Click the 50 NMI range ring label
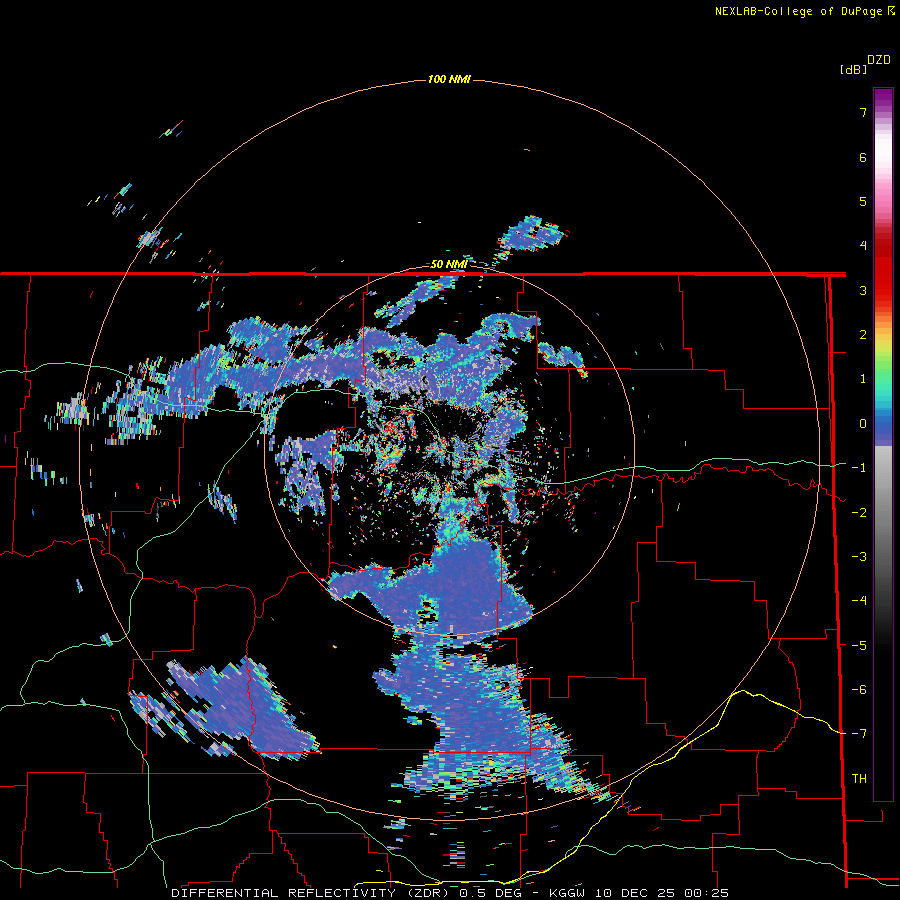 (449, 264)
